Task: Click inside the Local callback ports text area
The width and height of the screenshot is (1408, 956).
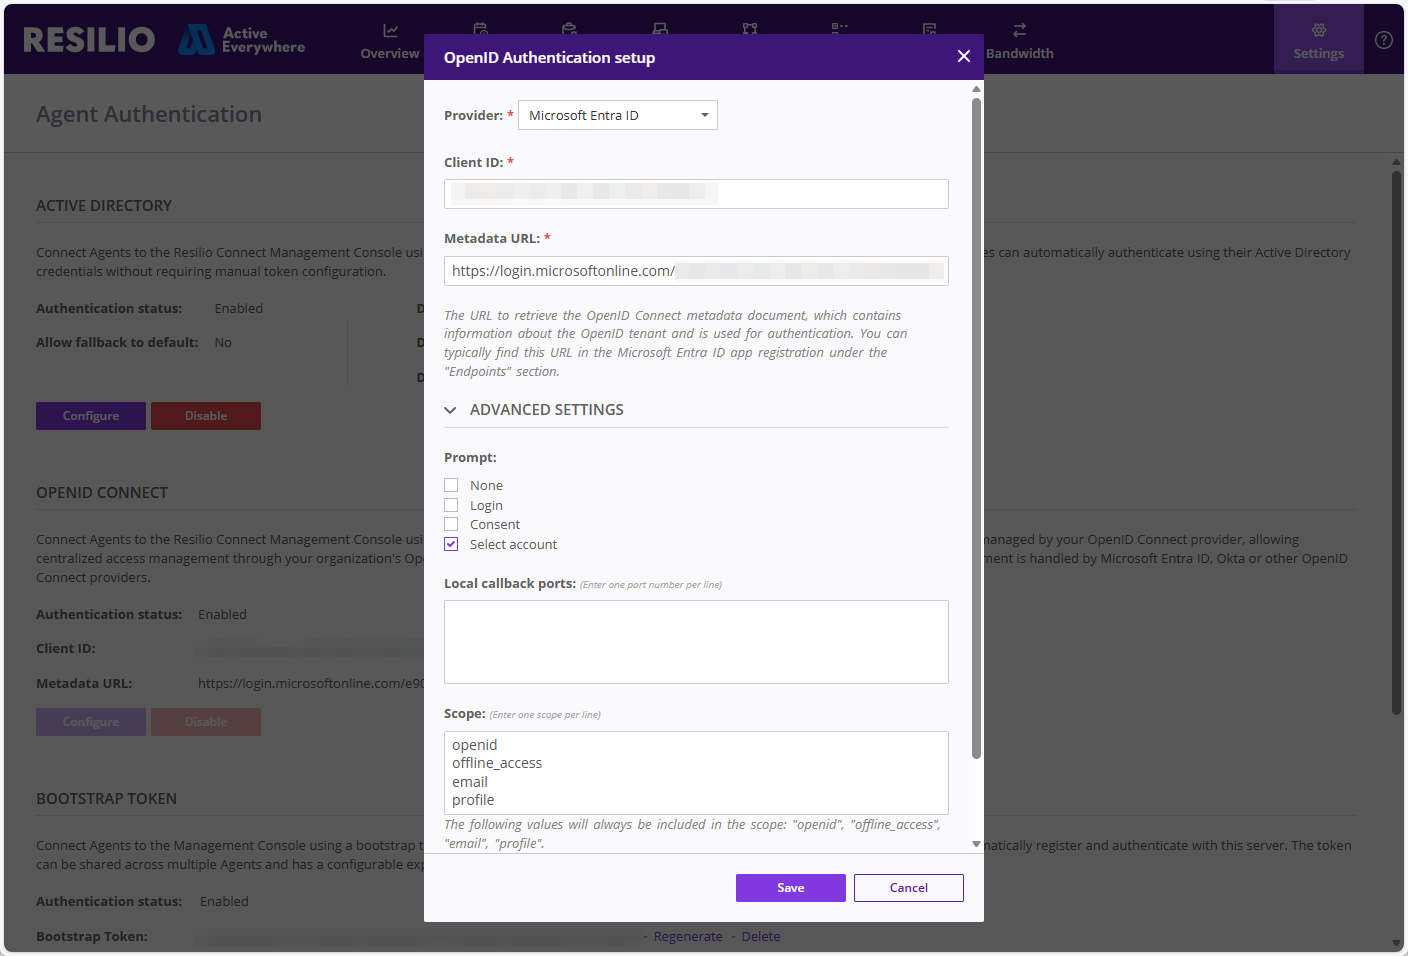Action: point(696,642)
